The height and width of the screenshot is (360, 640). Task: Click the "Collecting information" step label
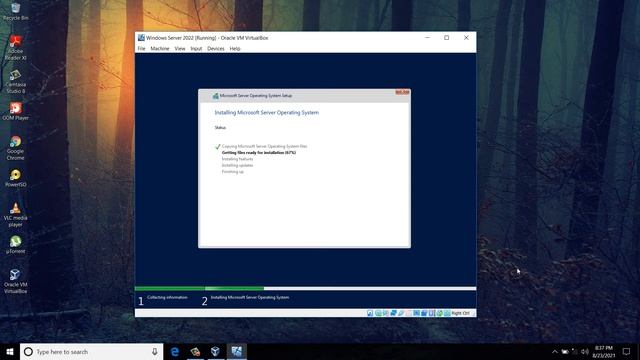[167, 298]
